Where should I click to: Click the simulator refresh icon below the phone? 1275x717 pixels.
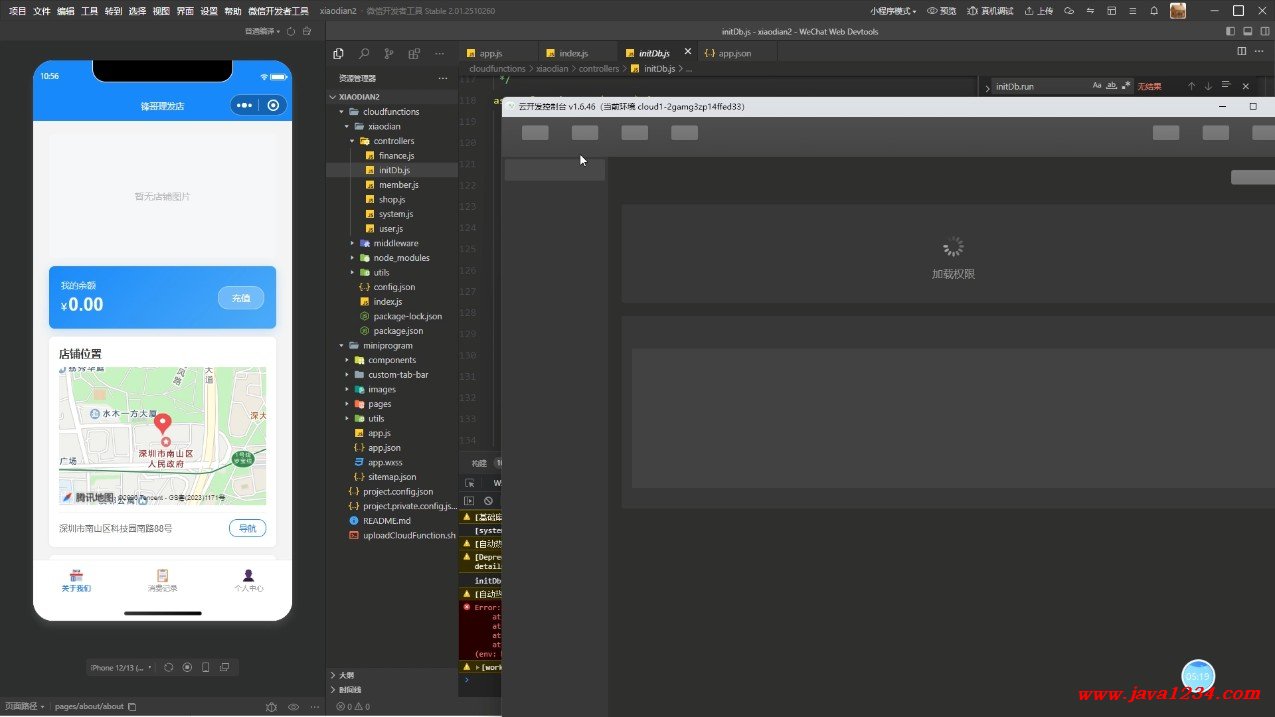(x=168, y=667)
